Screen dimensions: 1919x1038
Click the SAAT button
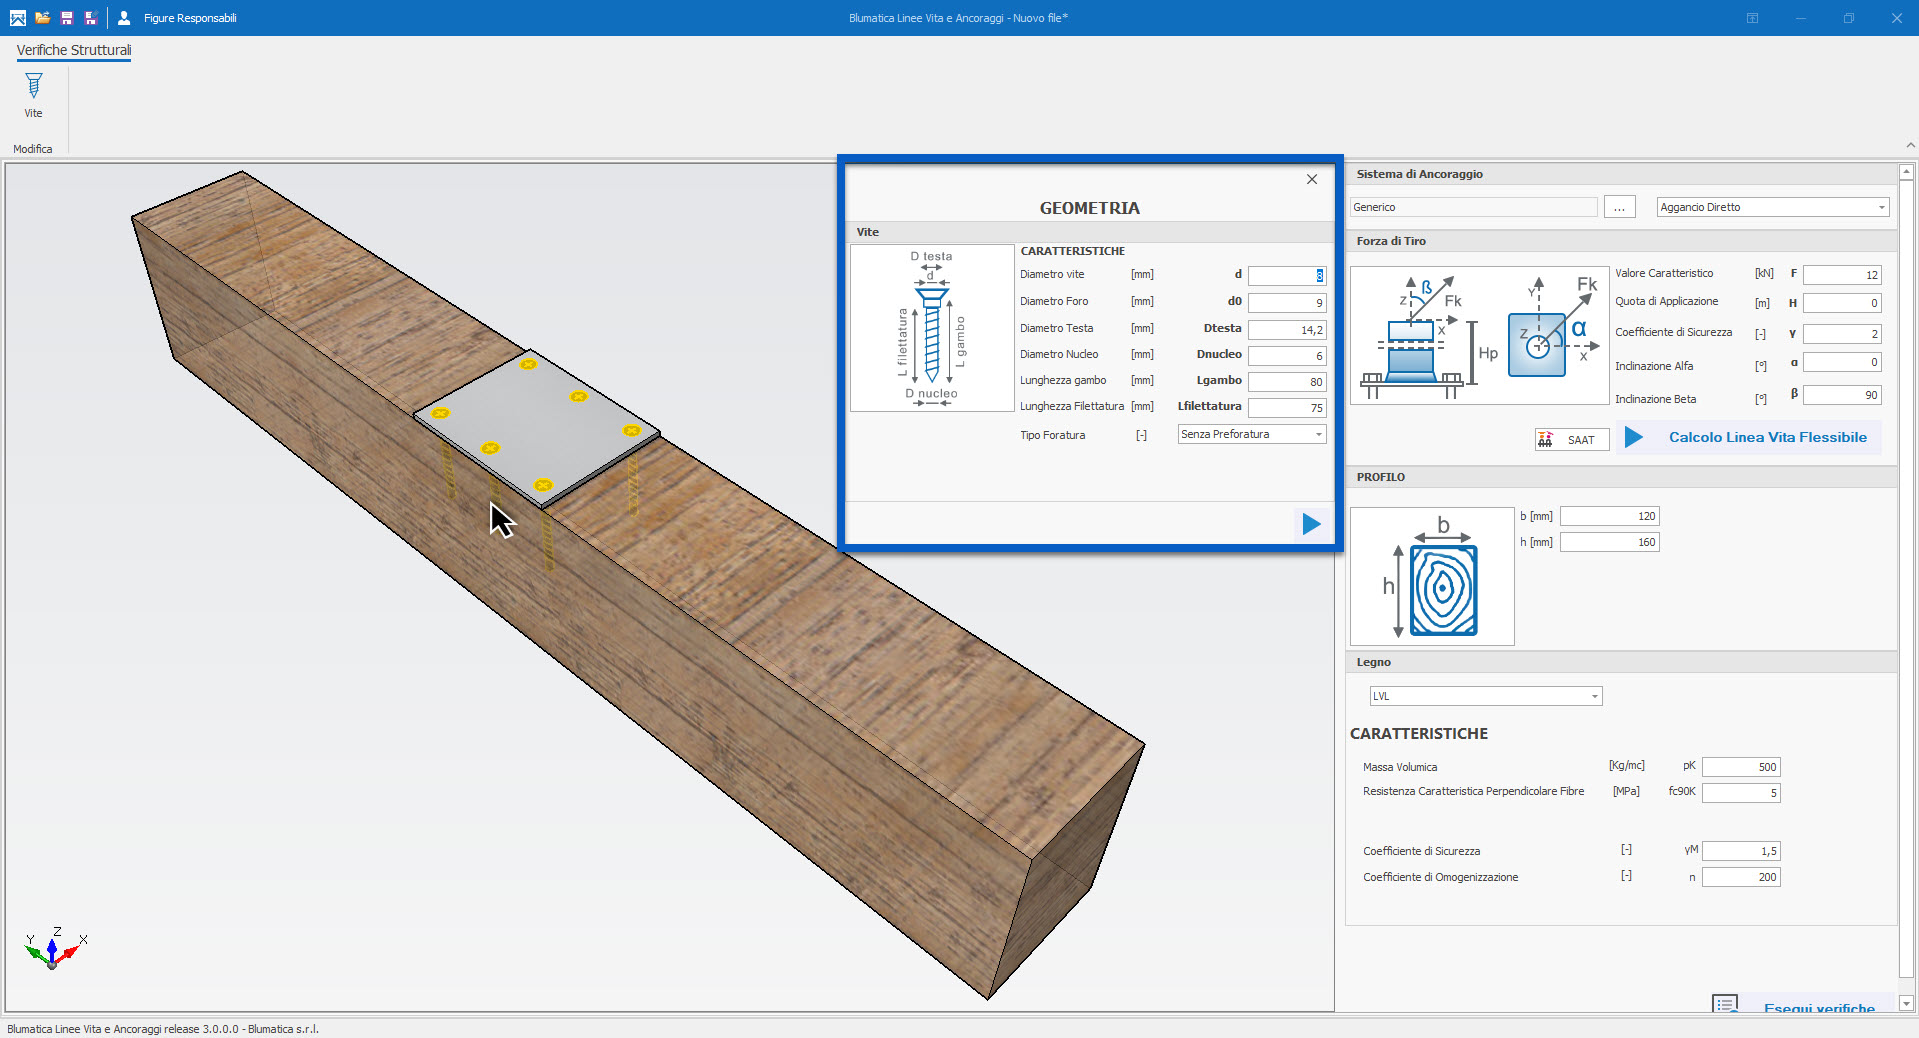pos(1571,440)
